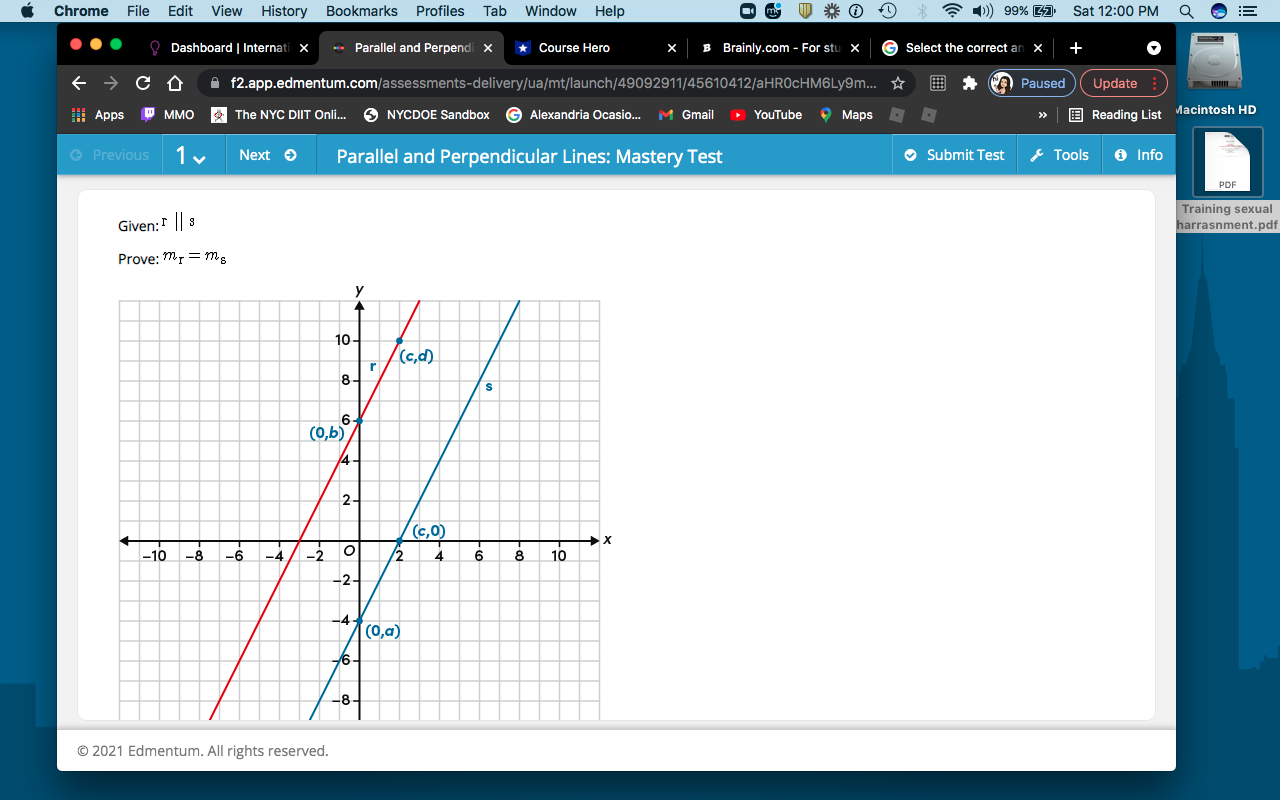Screen dimensions: 1280x800
Task: Open the History menu
Action: pyautogui.click(x=284, y=11)
